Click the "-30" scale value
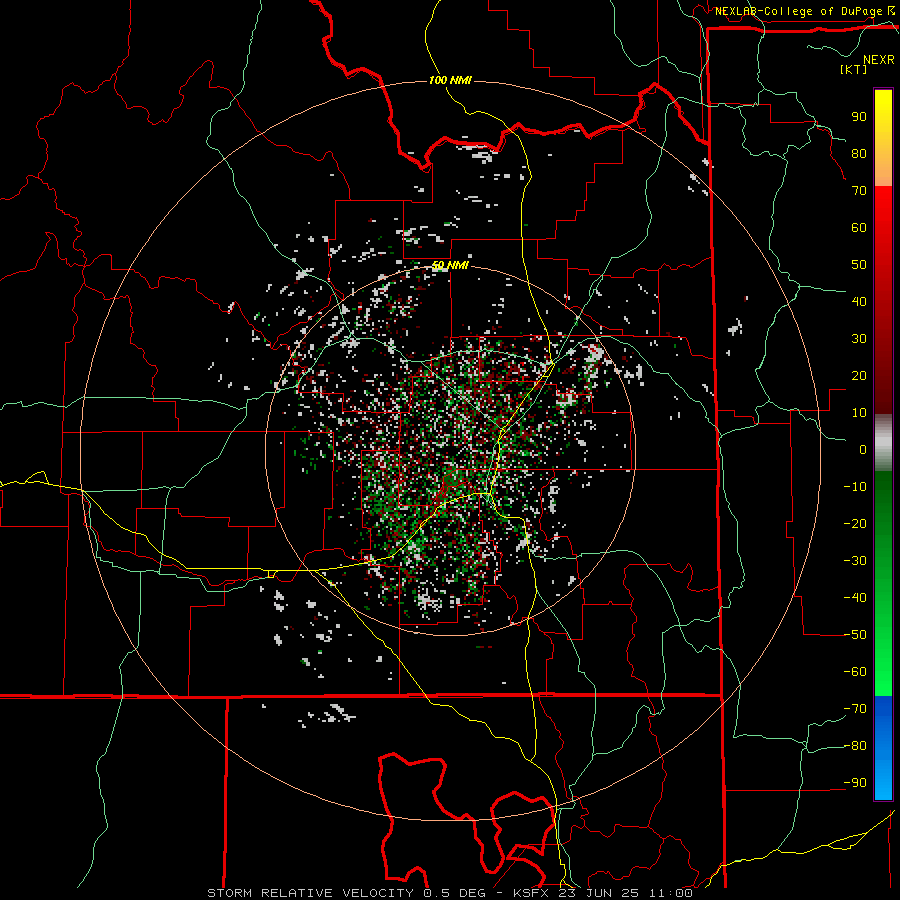 855,561
